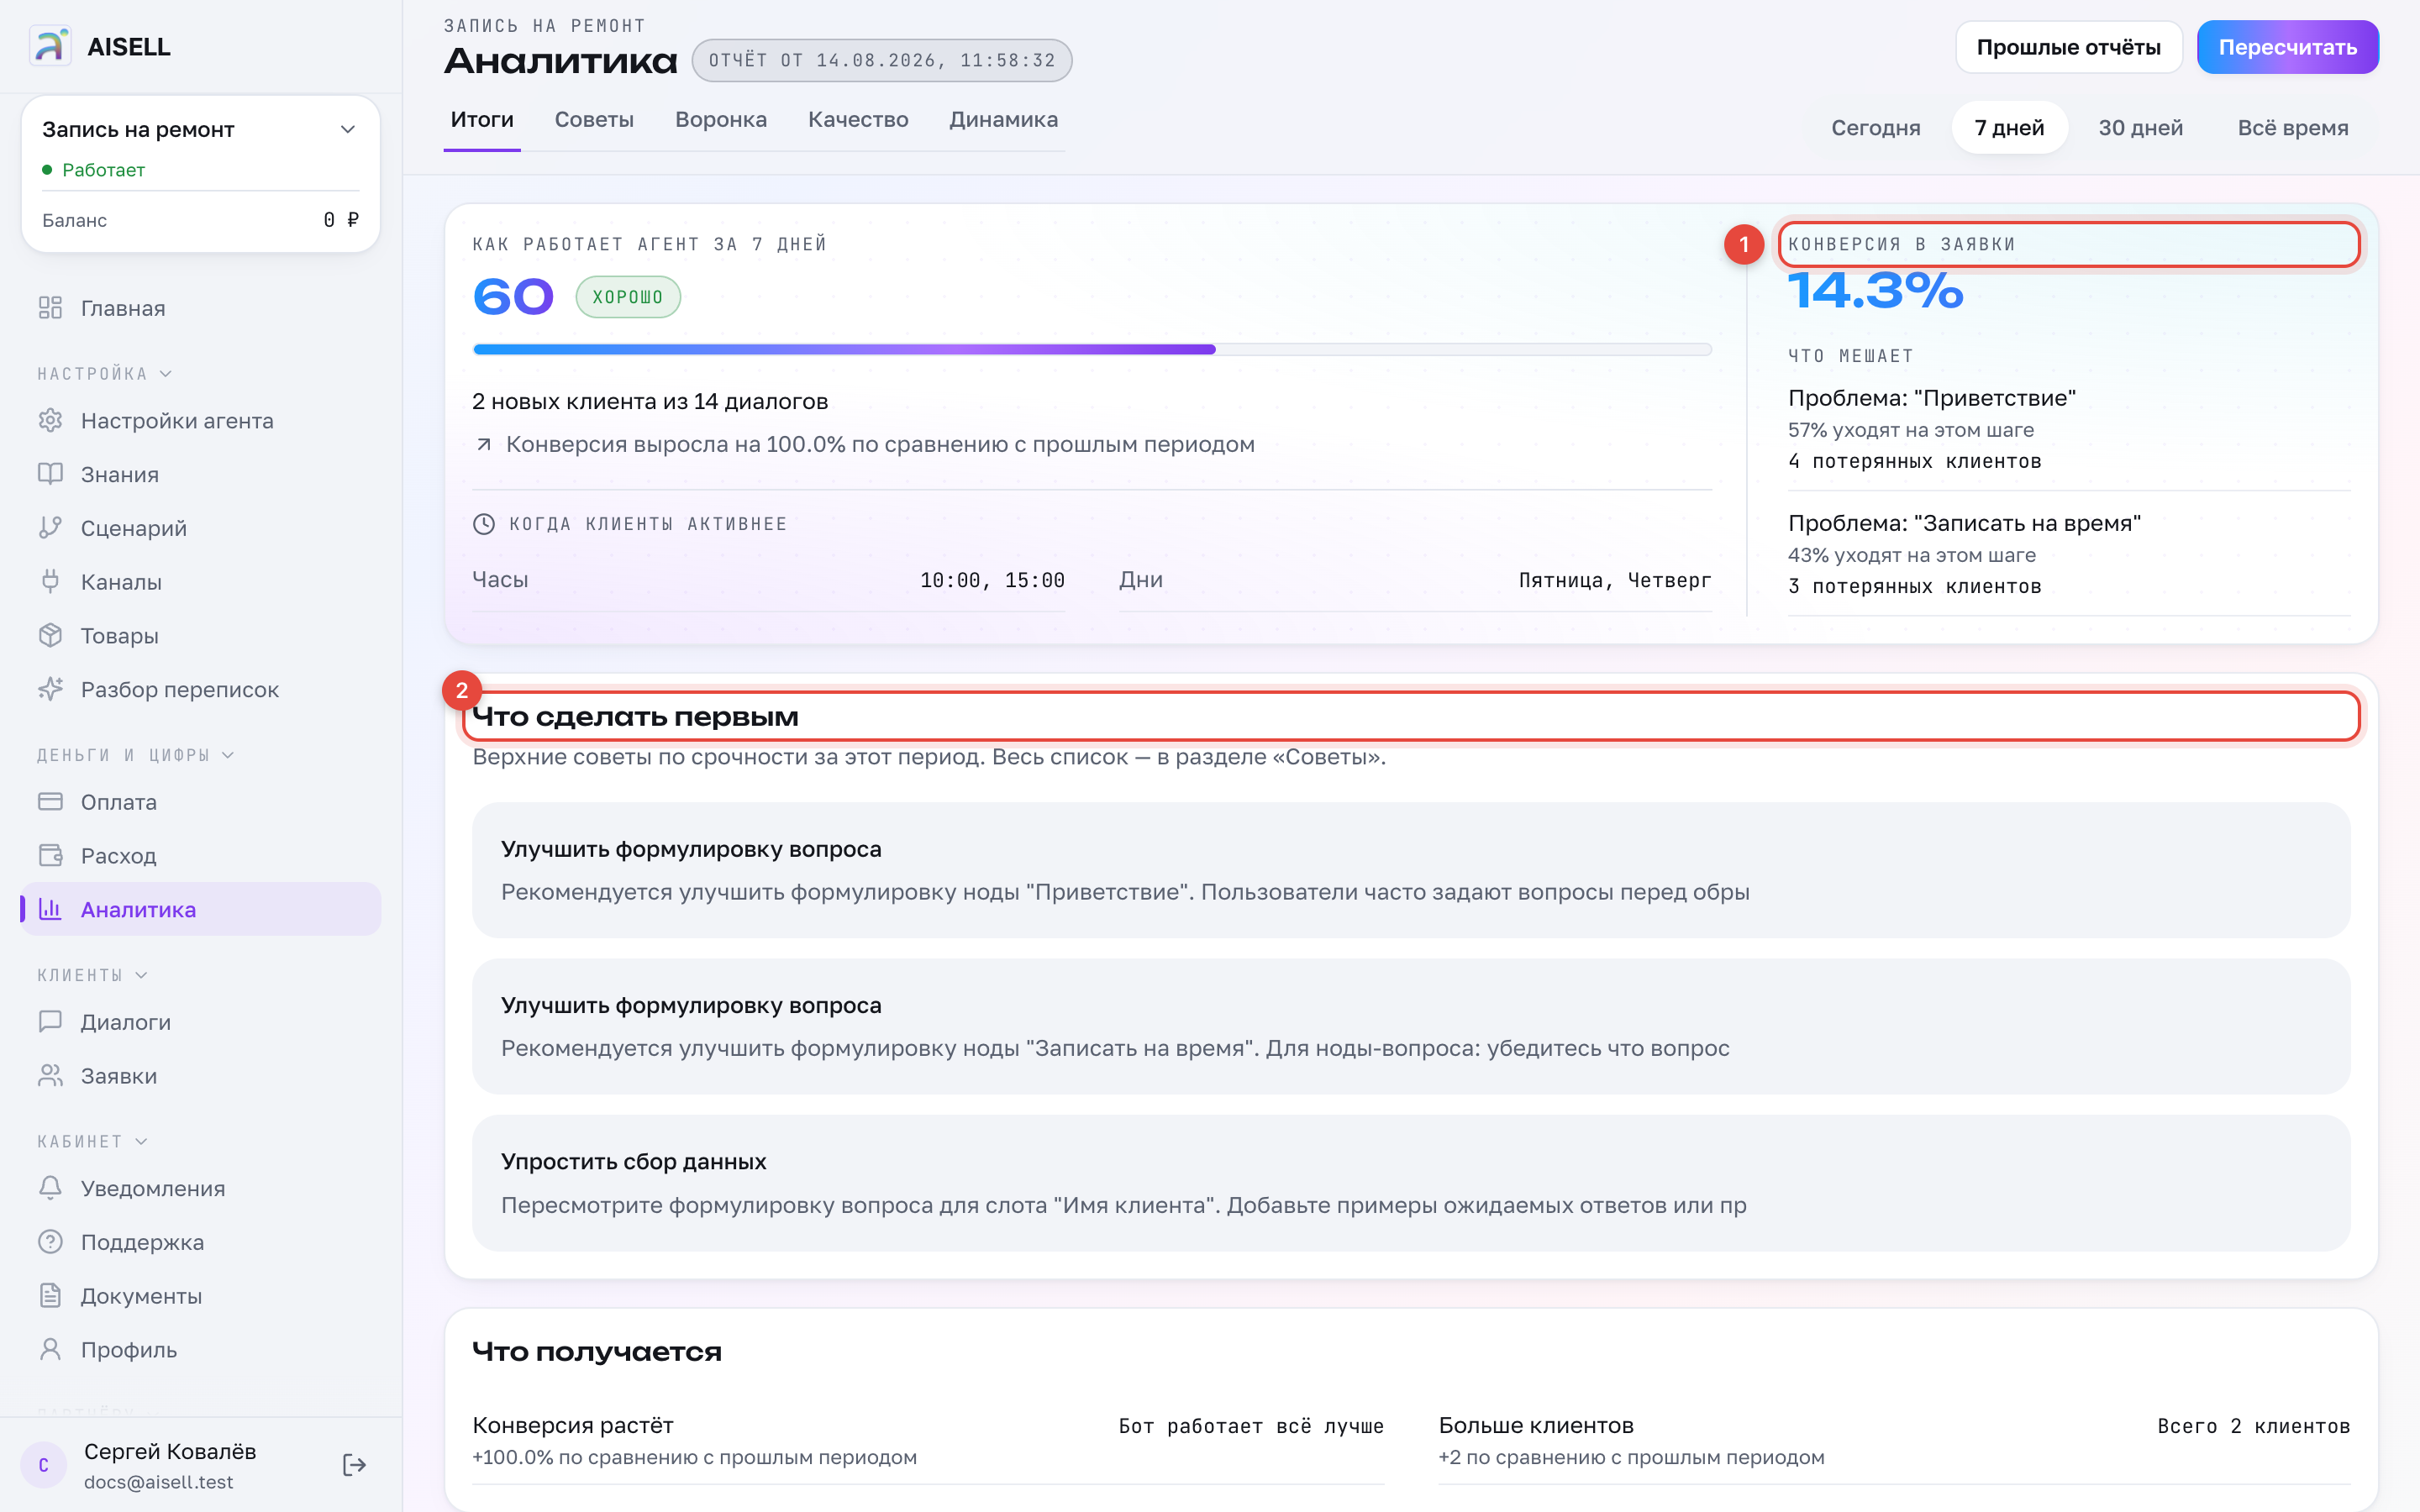
Task: Select the 7 дней period filter
Action: click(2009, 128)
